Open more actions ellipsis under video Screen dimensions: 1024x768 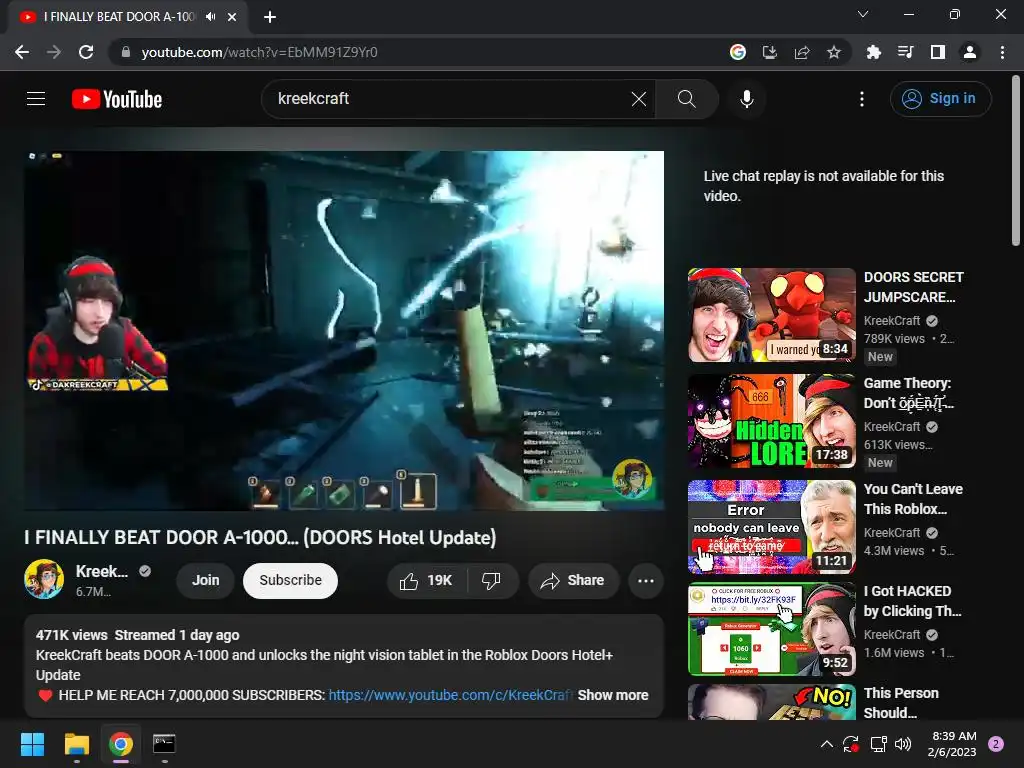[645, 581]
